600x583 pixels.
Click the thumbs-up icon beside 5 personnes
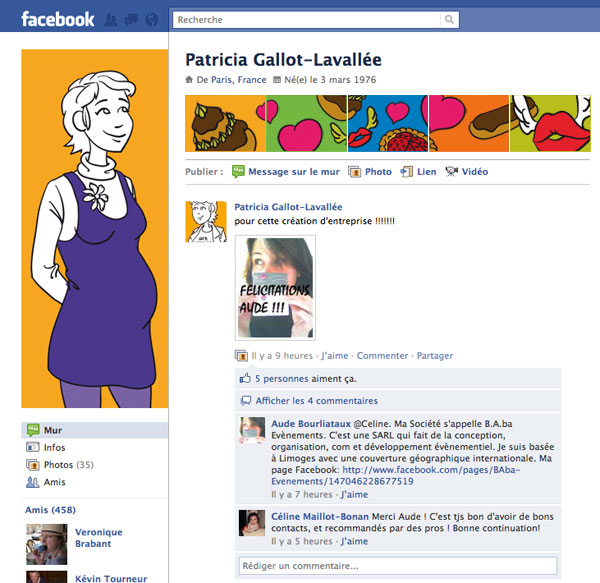coord(245,378)
